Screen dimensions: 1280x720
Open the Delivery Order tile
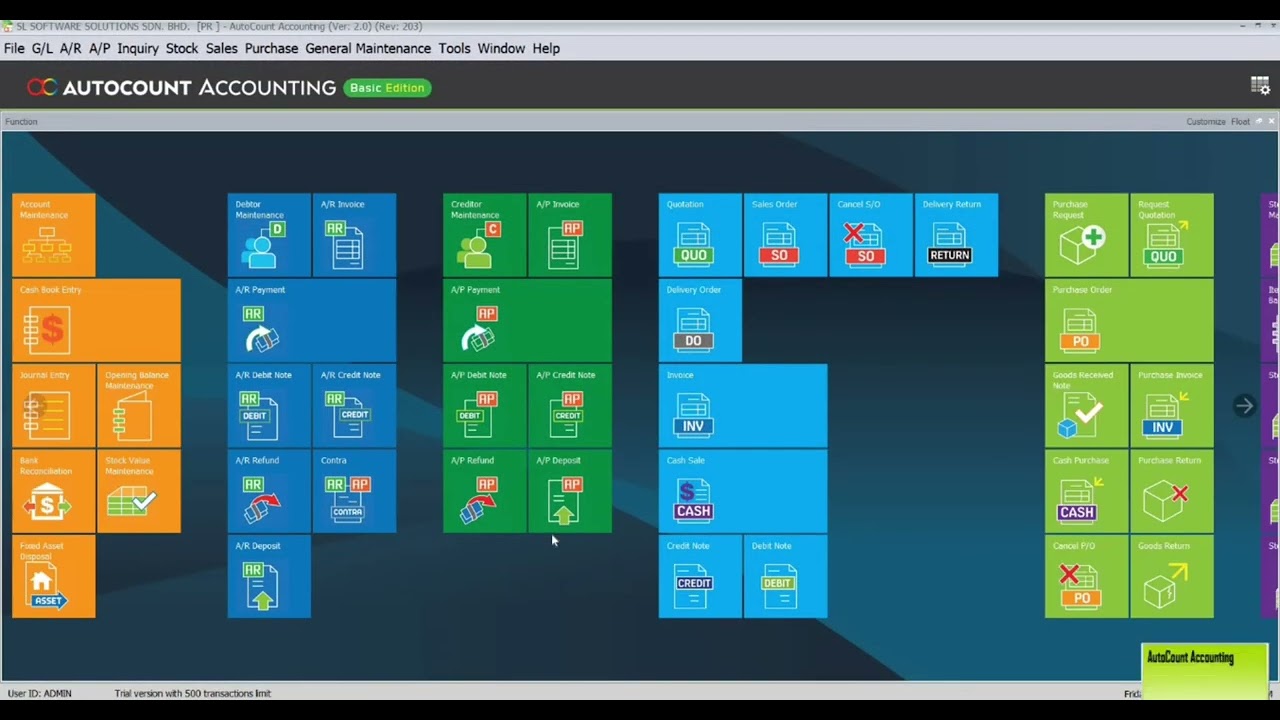click(x=700, y=320)
